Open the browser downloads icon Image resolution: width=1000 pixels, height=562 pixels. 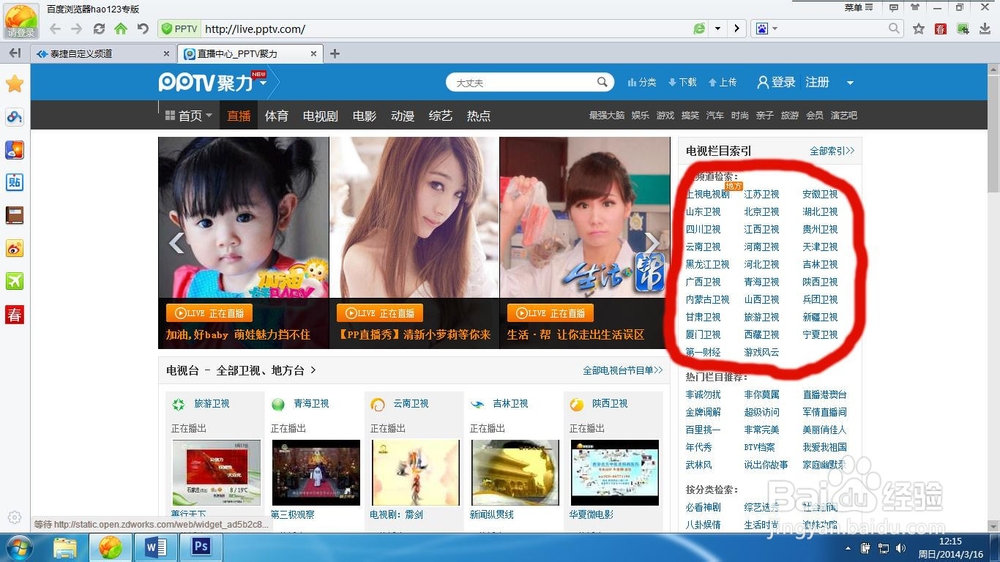[x=985, y=29]
